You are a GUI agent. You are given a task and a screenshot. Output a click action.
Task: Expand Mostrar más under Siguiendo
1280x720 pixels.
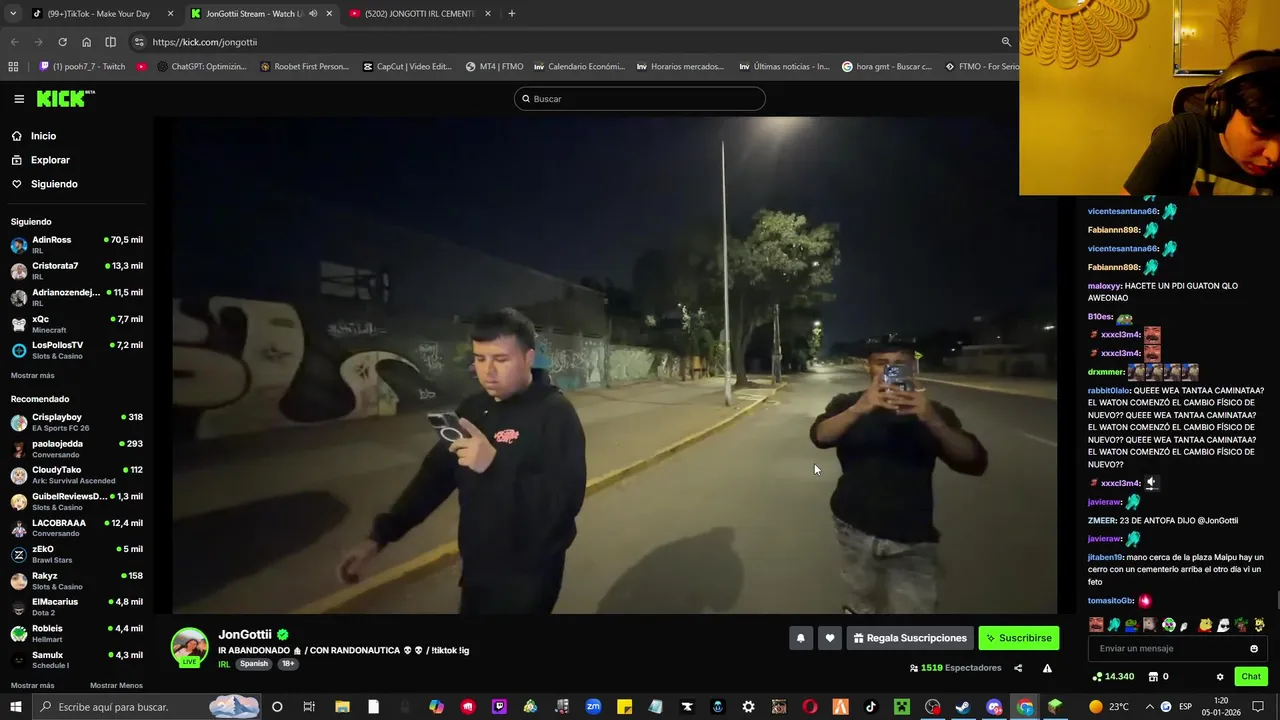[x=33, y=376]
